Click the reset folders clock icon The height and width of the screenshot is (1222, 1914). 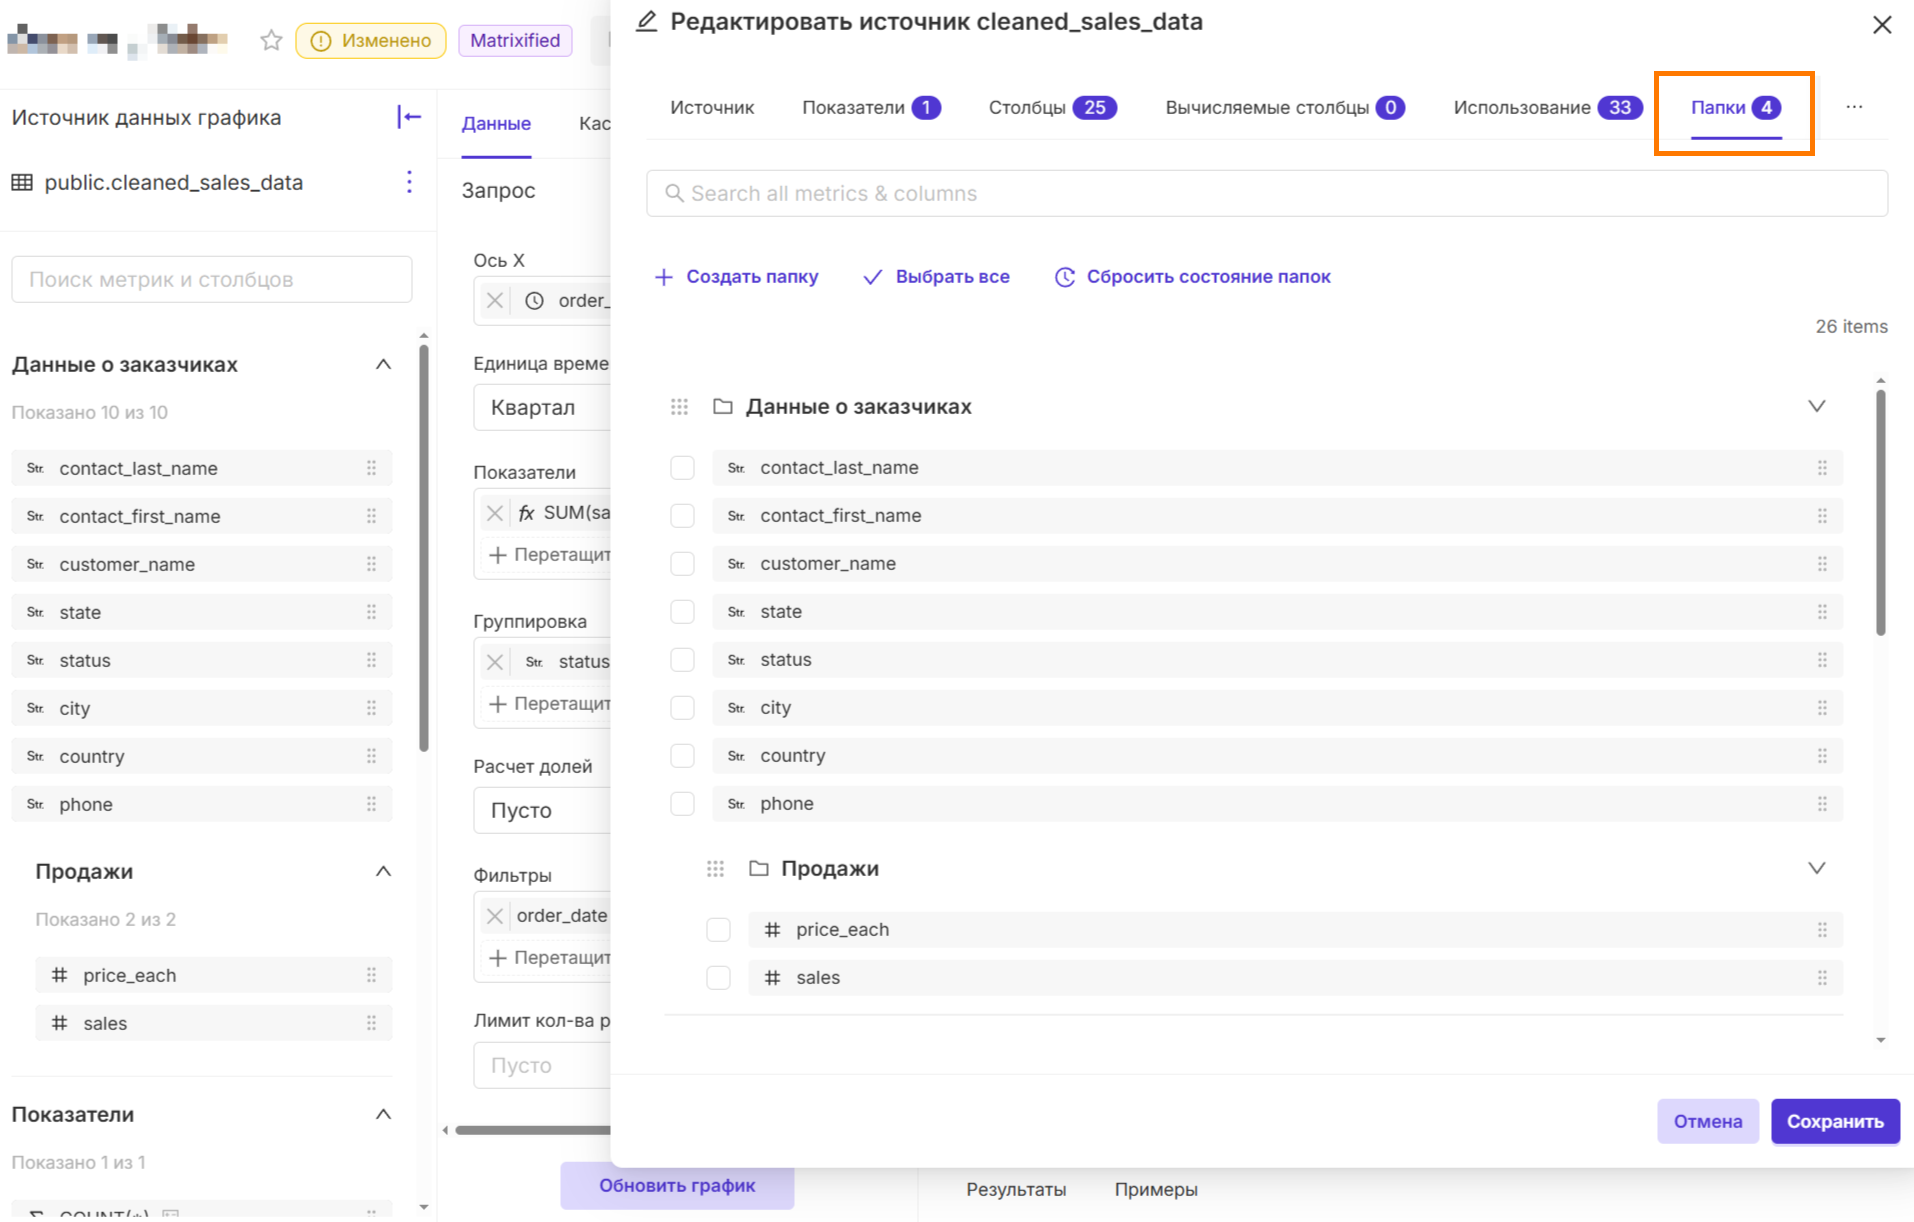coord(1065,277)
